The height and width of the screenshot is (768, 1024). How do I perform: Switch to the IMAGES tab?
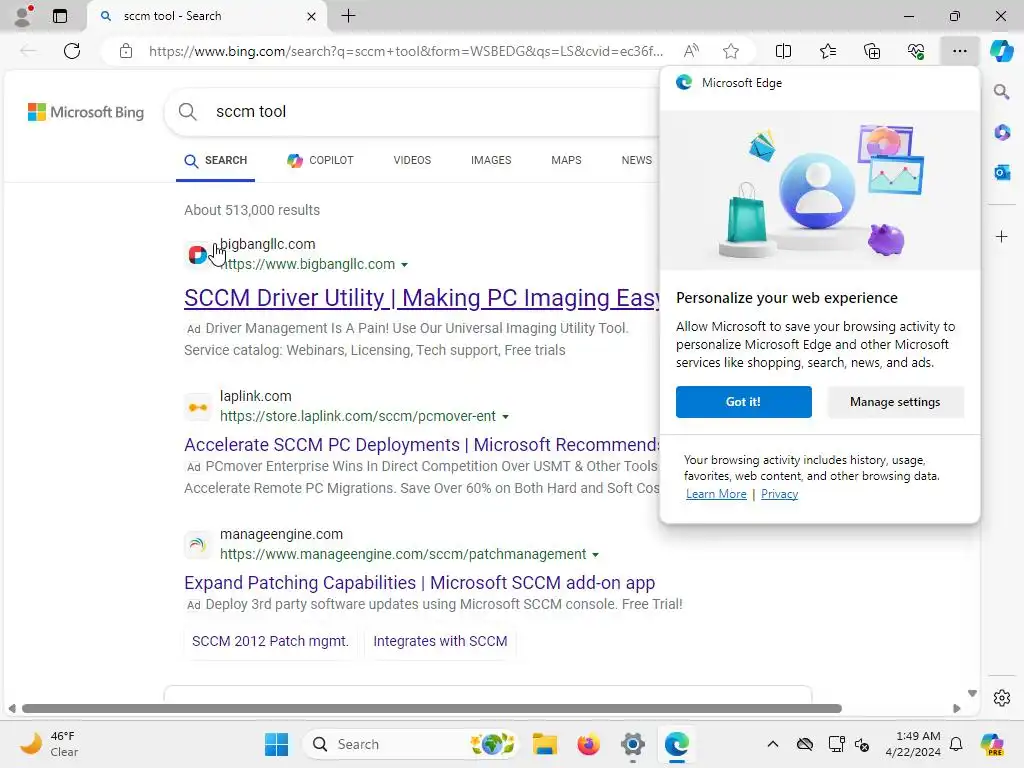pyautogui.click(x=491, y=160)
